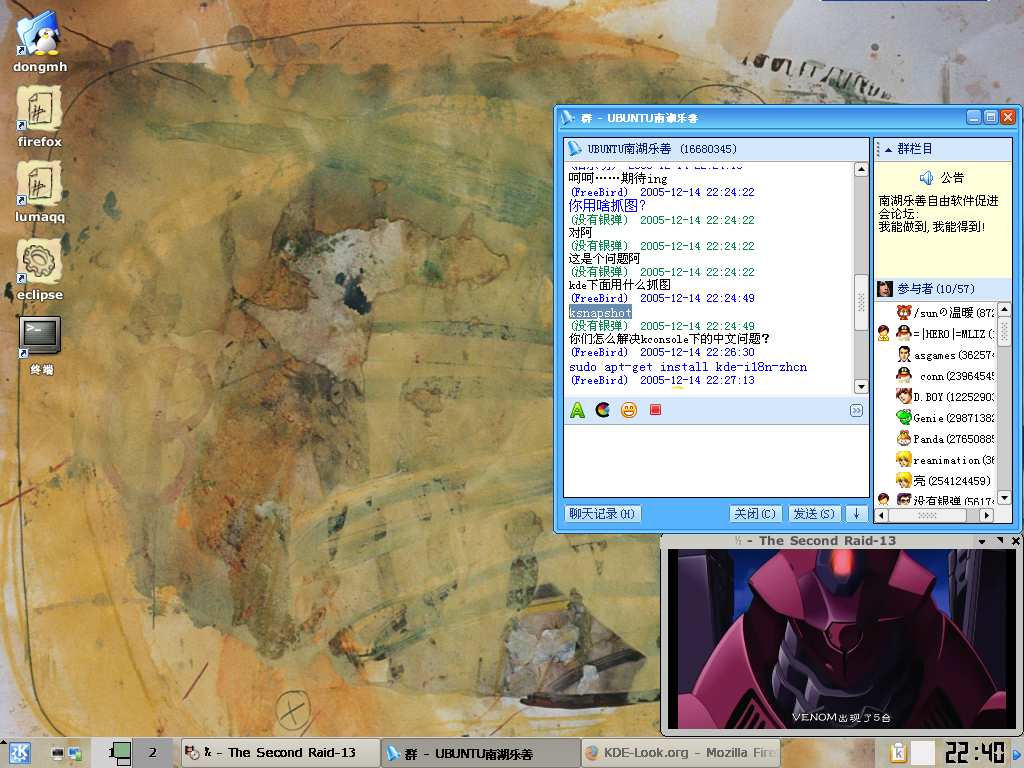Click chat log vertical scrollbar thumb
The image size is (1024, 768).
click(861, 302)
